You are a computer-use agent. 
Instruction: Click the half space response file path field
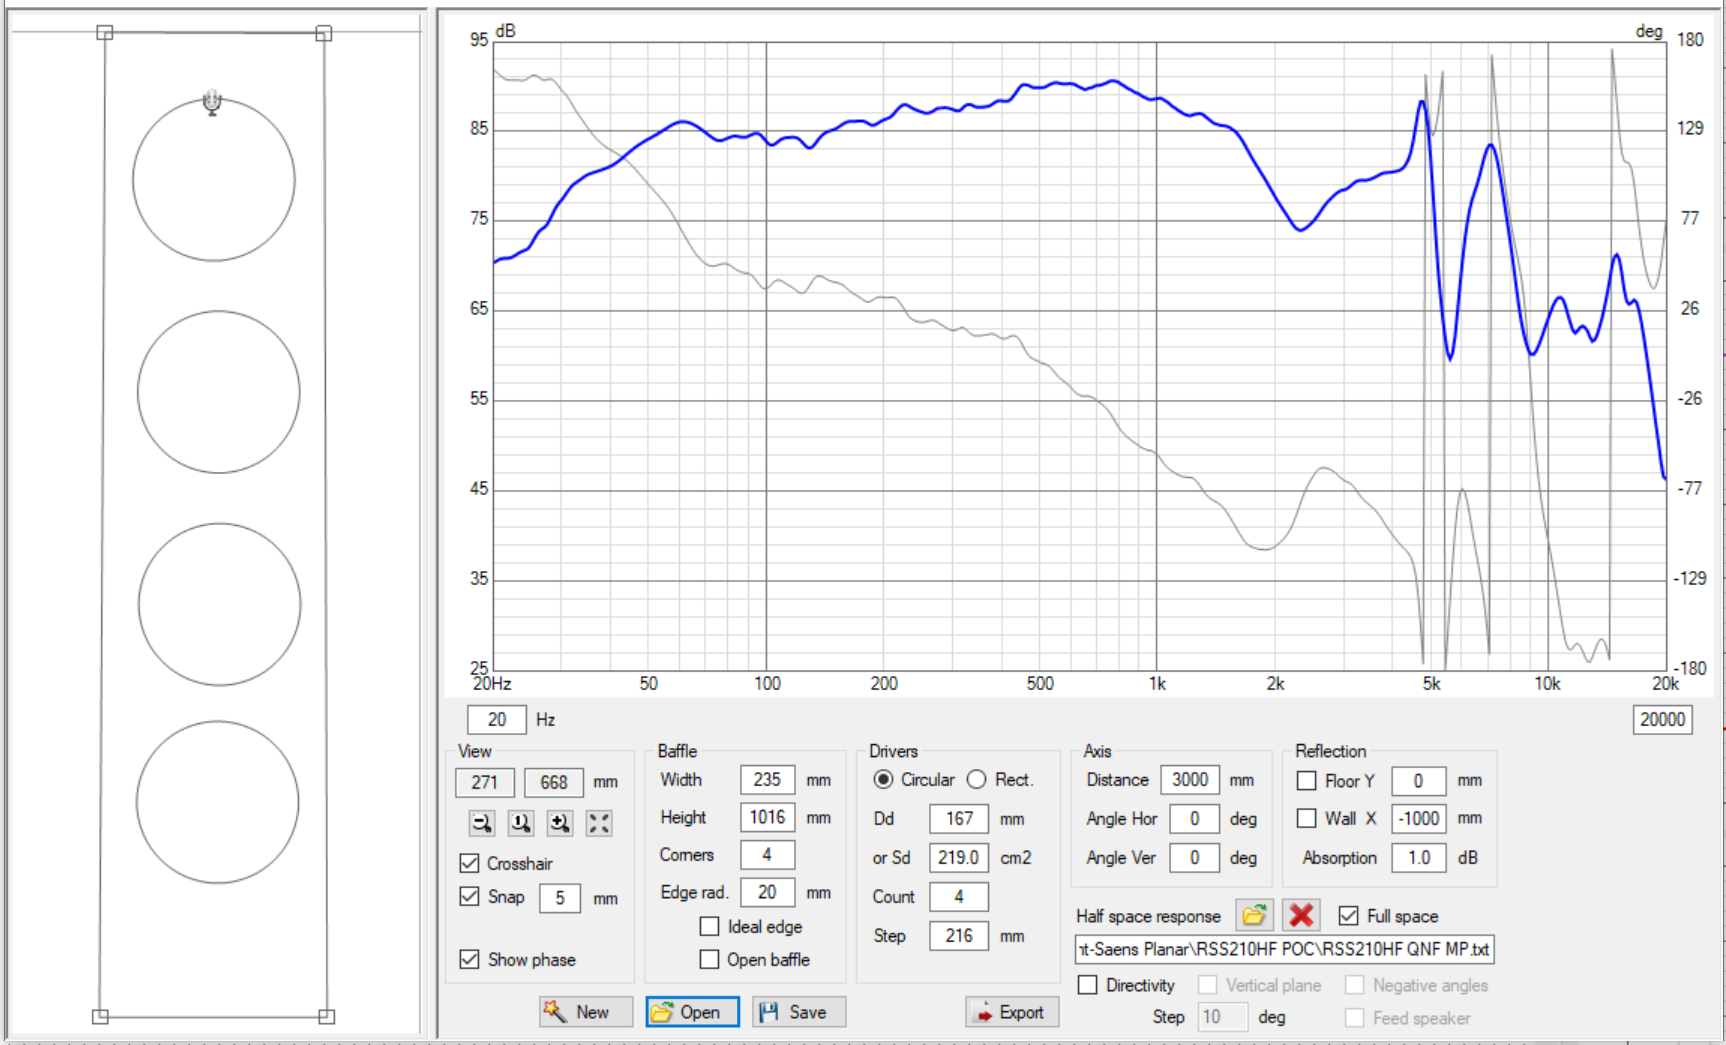[1285, 949]
